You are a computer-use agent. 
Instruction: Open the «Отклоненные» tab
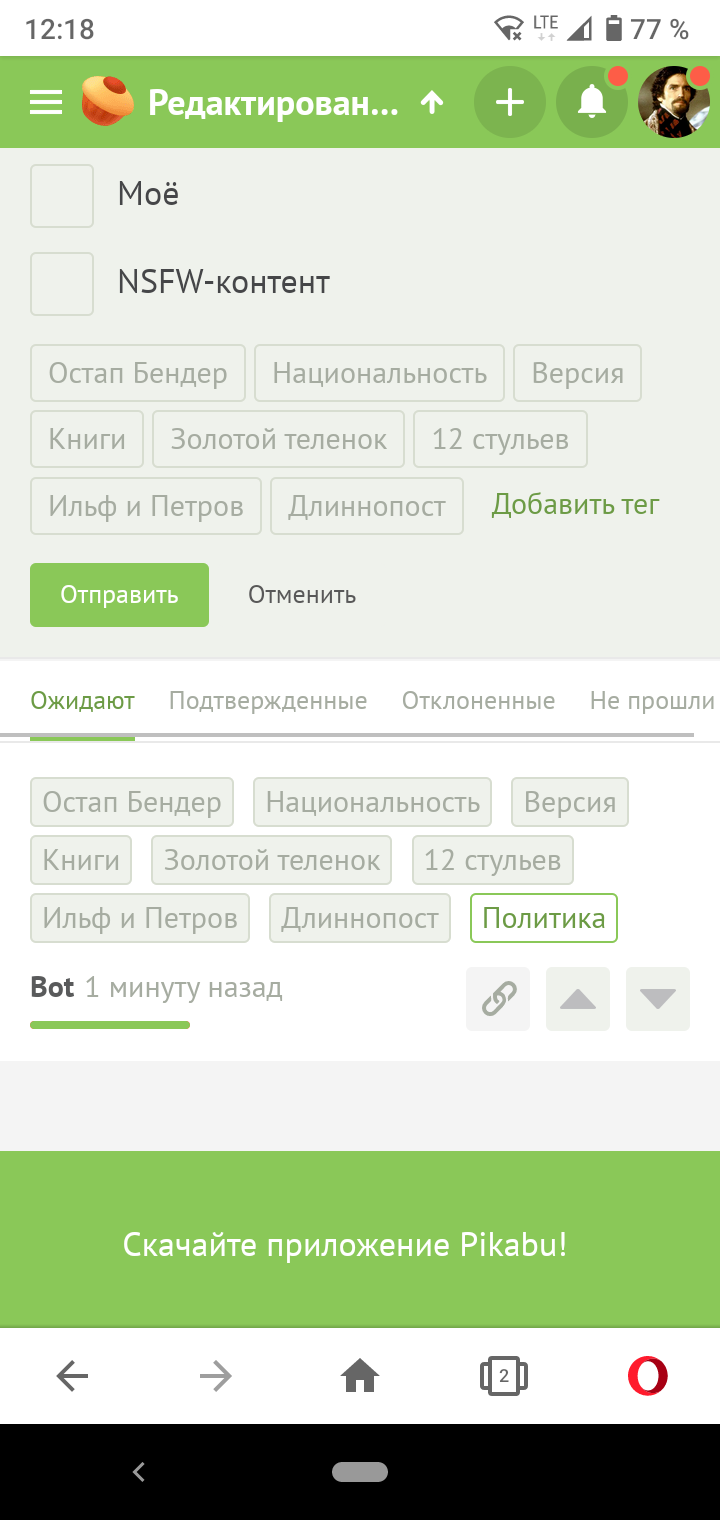tap(478, 701)
